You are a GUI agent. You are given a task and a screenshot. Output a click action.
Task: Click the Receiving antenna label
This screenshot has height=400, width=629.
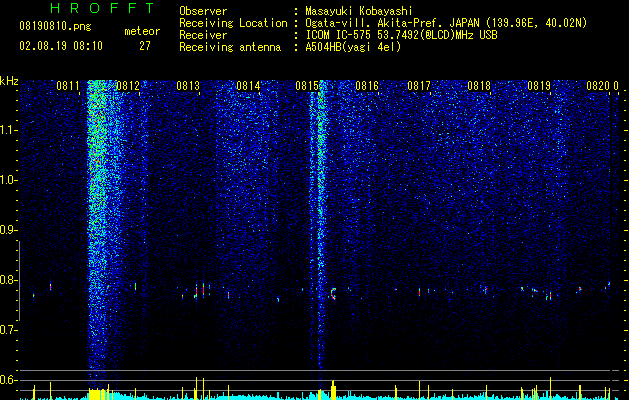click(230, 47)
